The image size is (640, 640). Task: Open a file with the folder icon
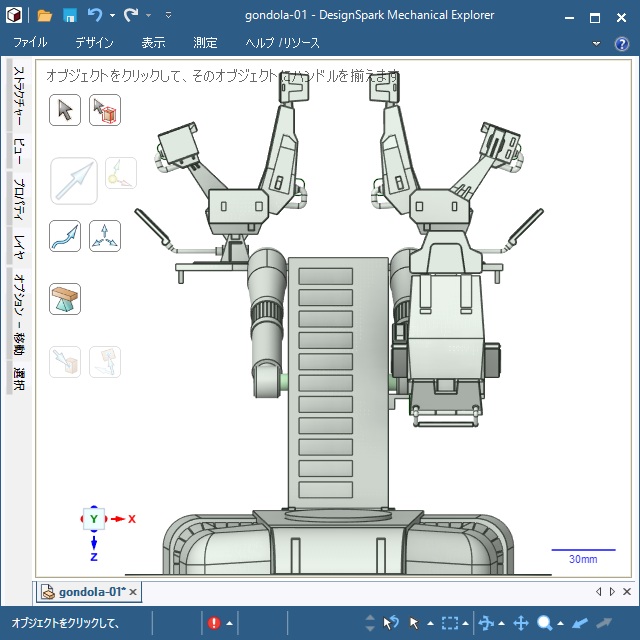coord(44,16)
